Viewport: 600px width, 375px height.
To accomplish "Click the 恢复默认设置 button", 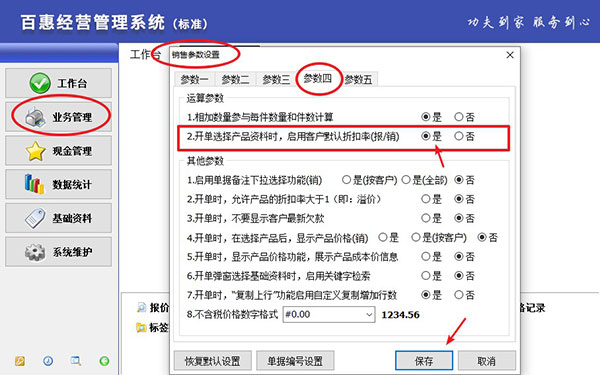I will pos(212,360).
